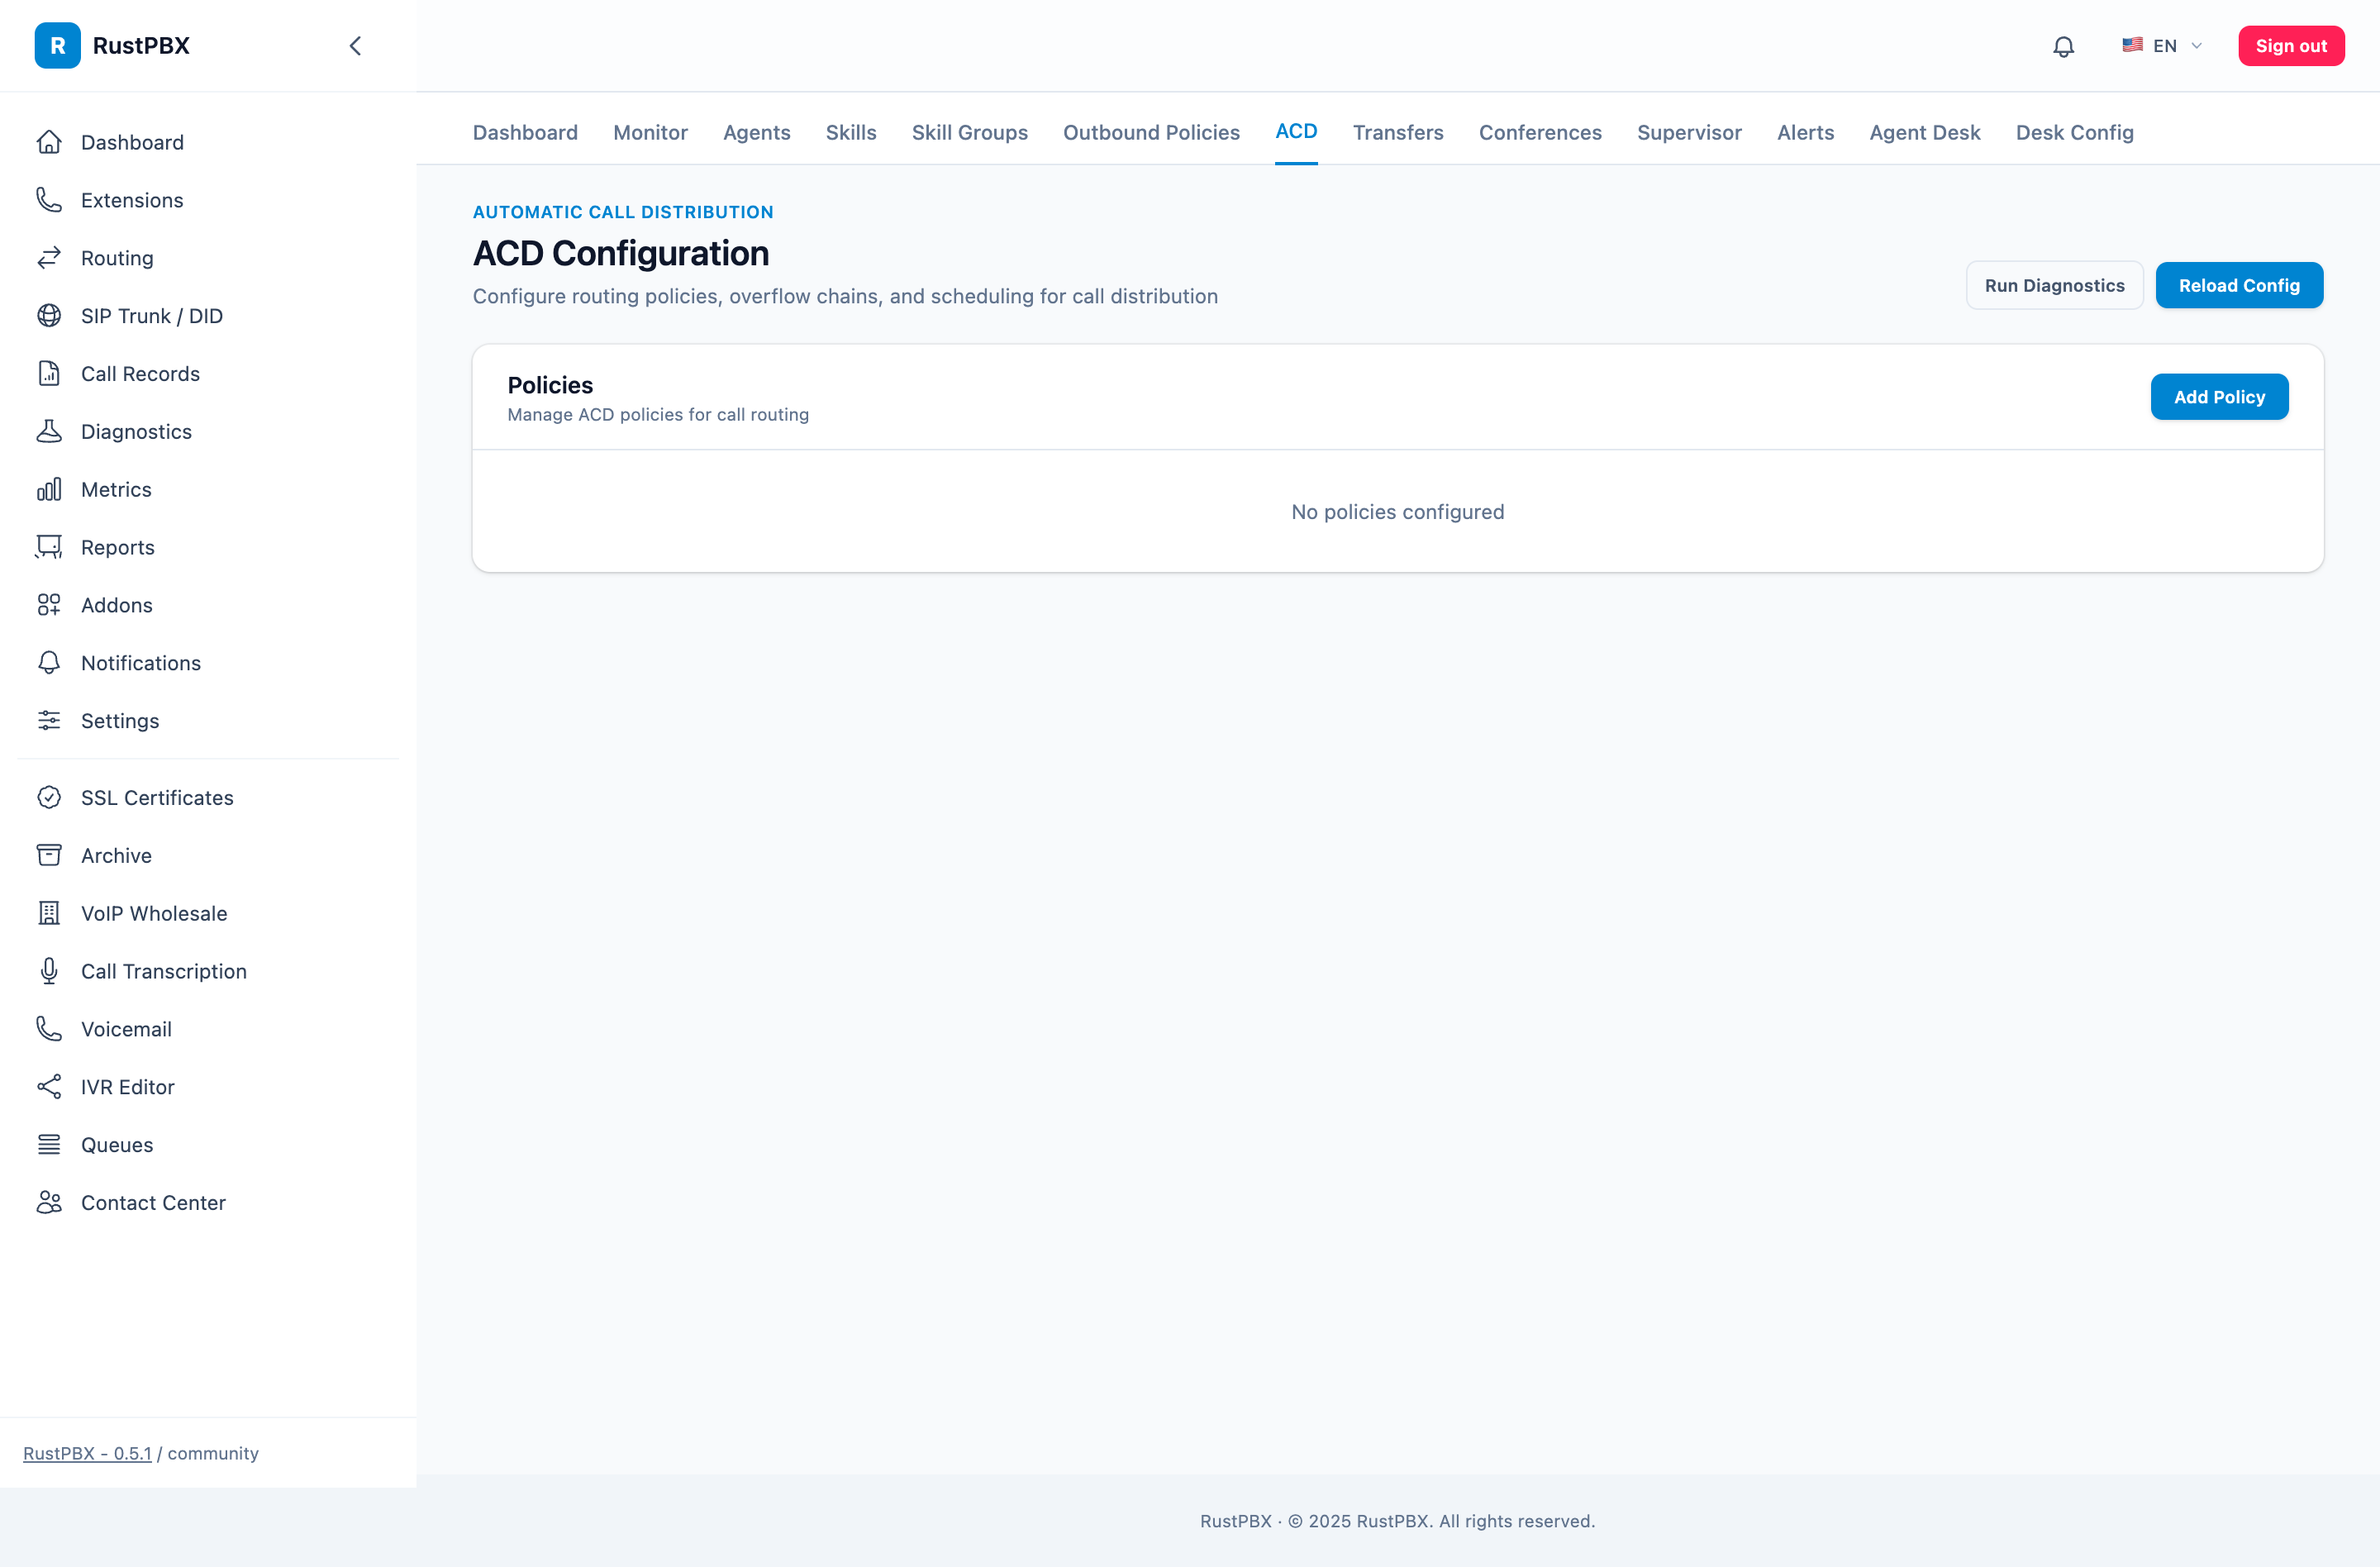Screen dimensions: 2380x1567
Task: Open the EN language dropdown
Action: 2161,46
